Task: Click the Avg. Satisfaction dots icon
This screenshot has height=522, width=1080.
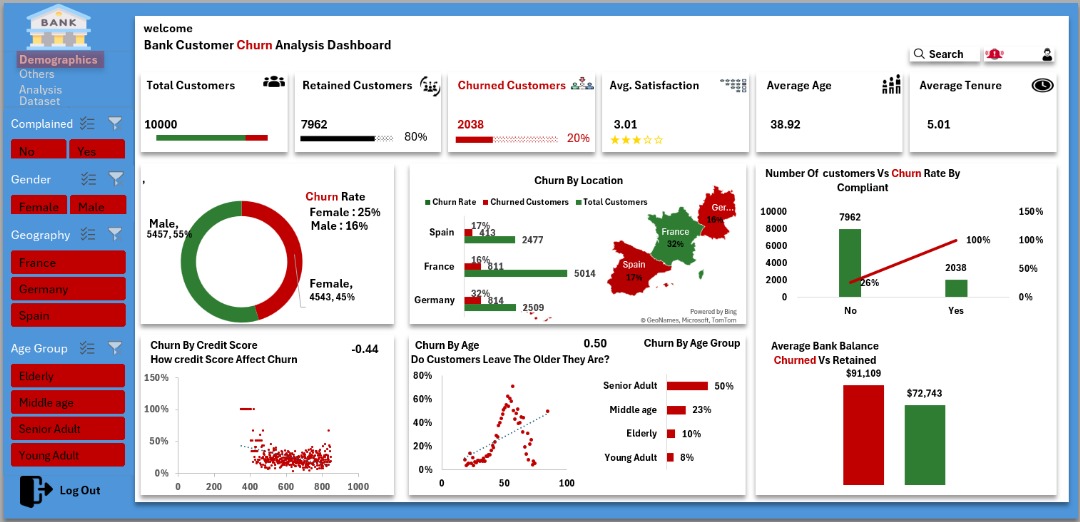Action: pos(734,85)
